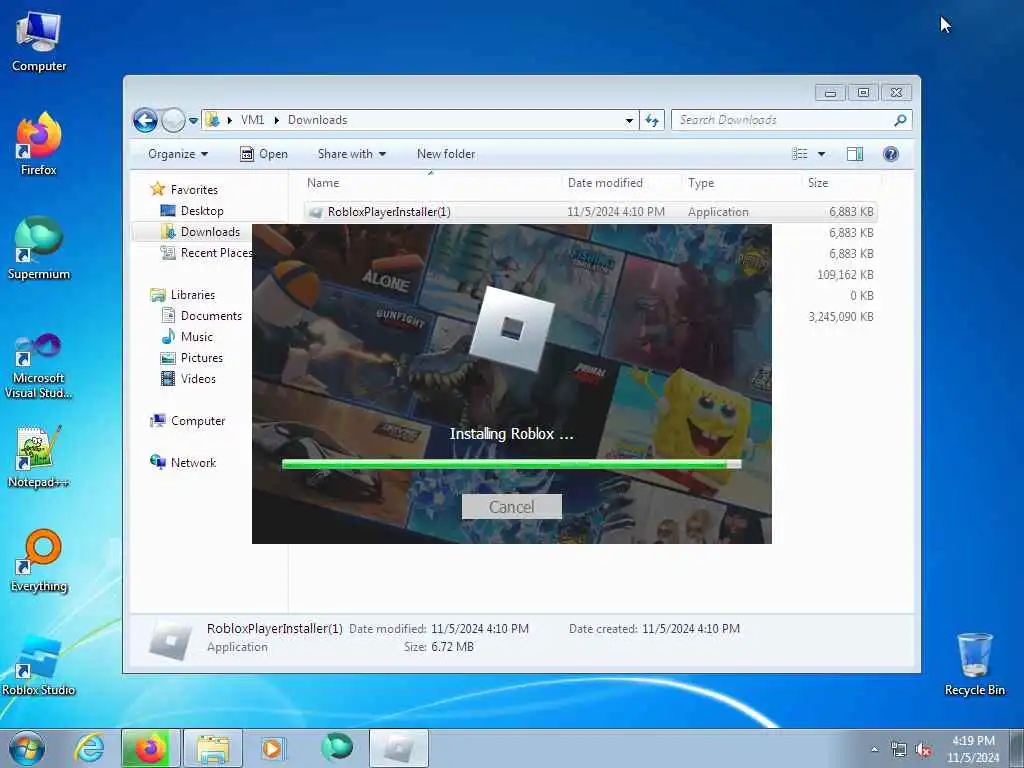Open the Computer desktop icon
This screenshot has width=1024, height=768.
click(x=39, y=42)
